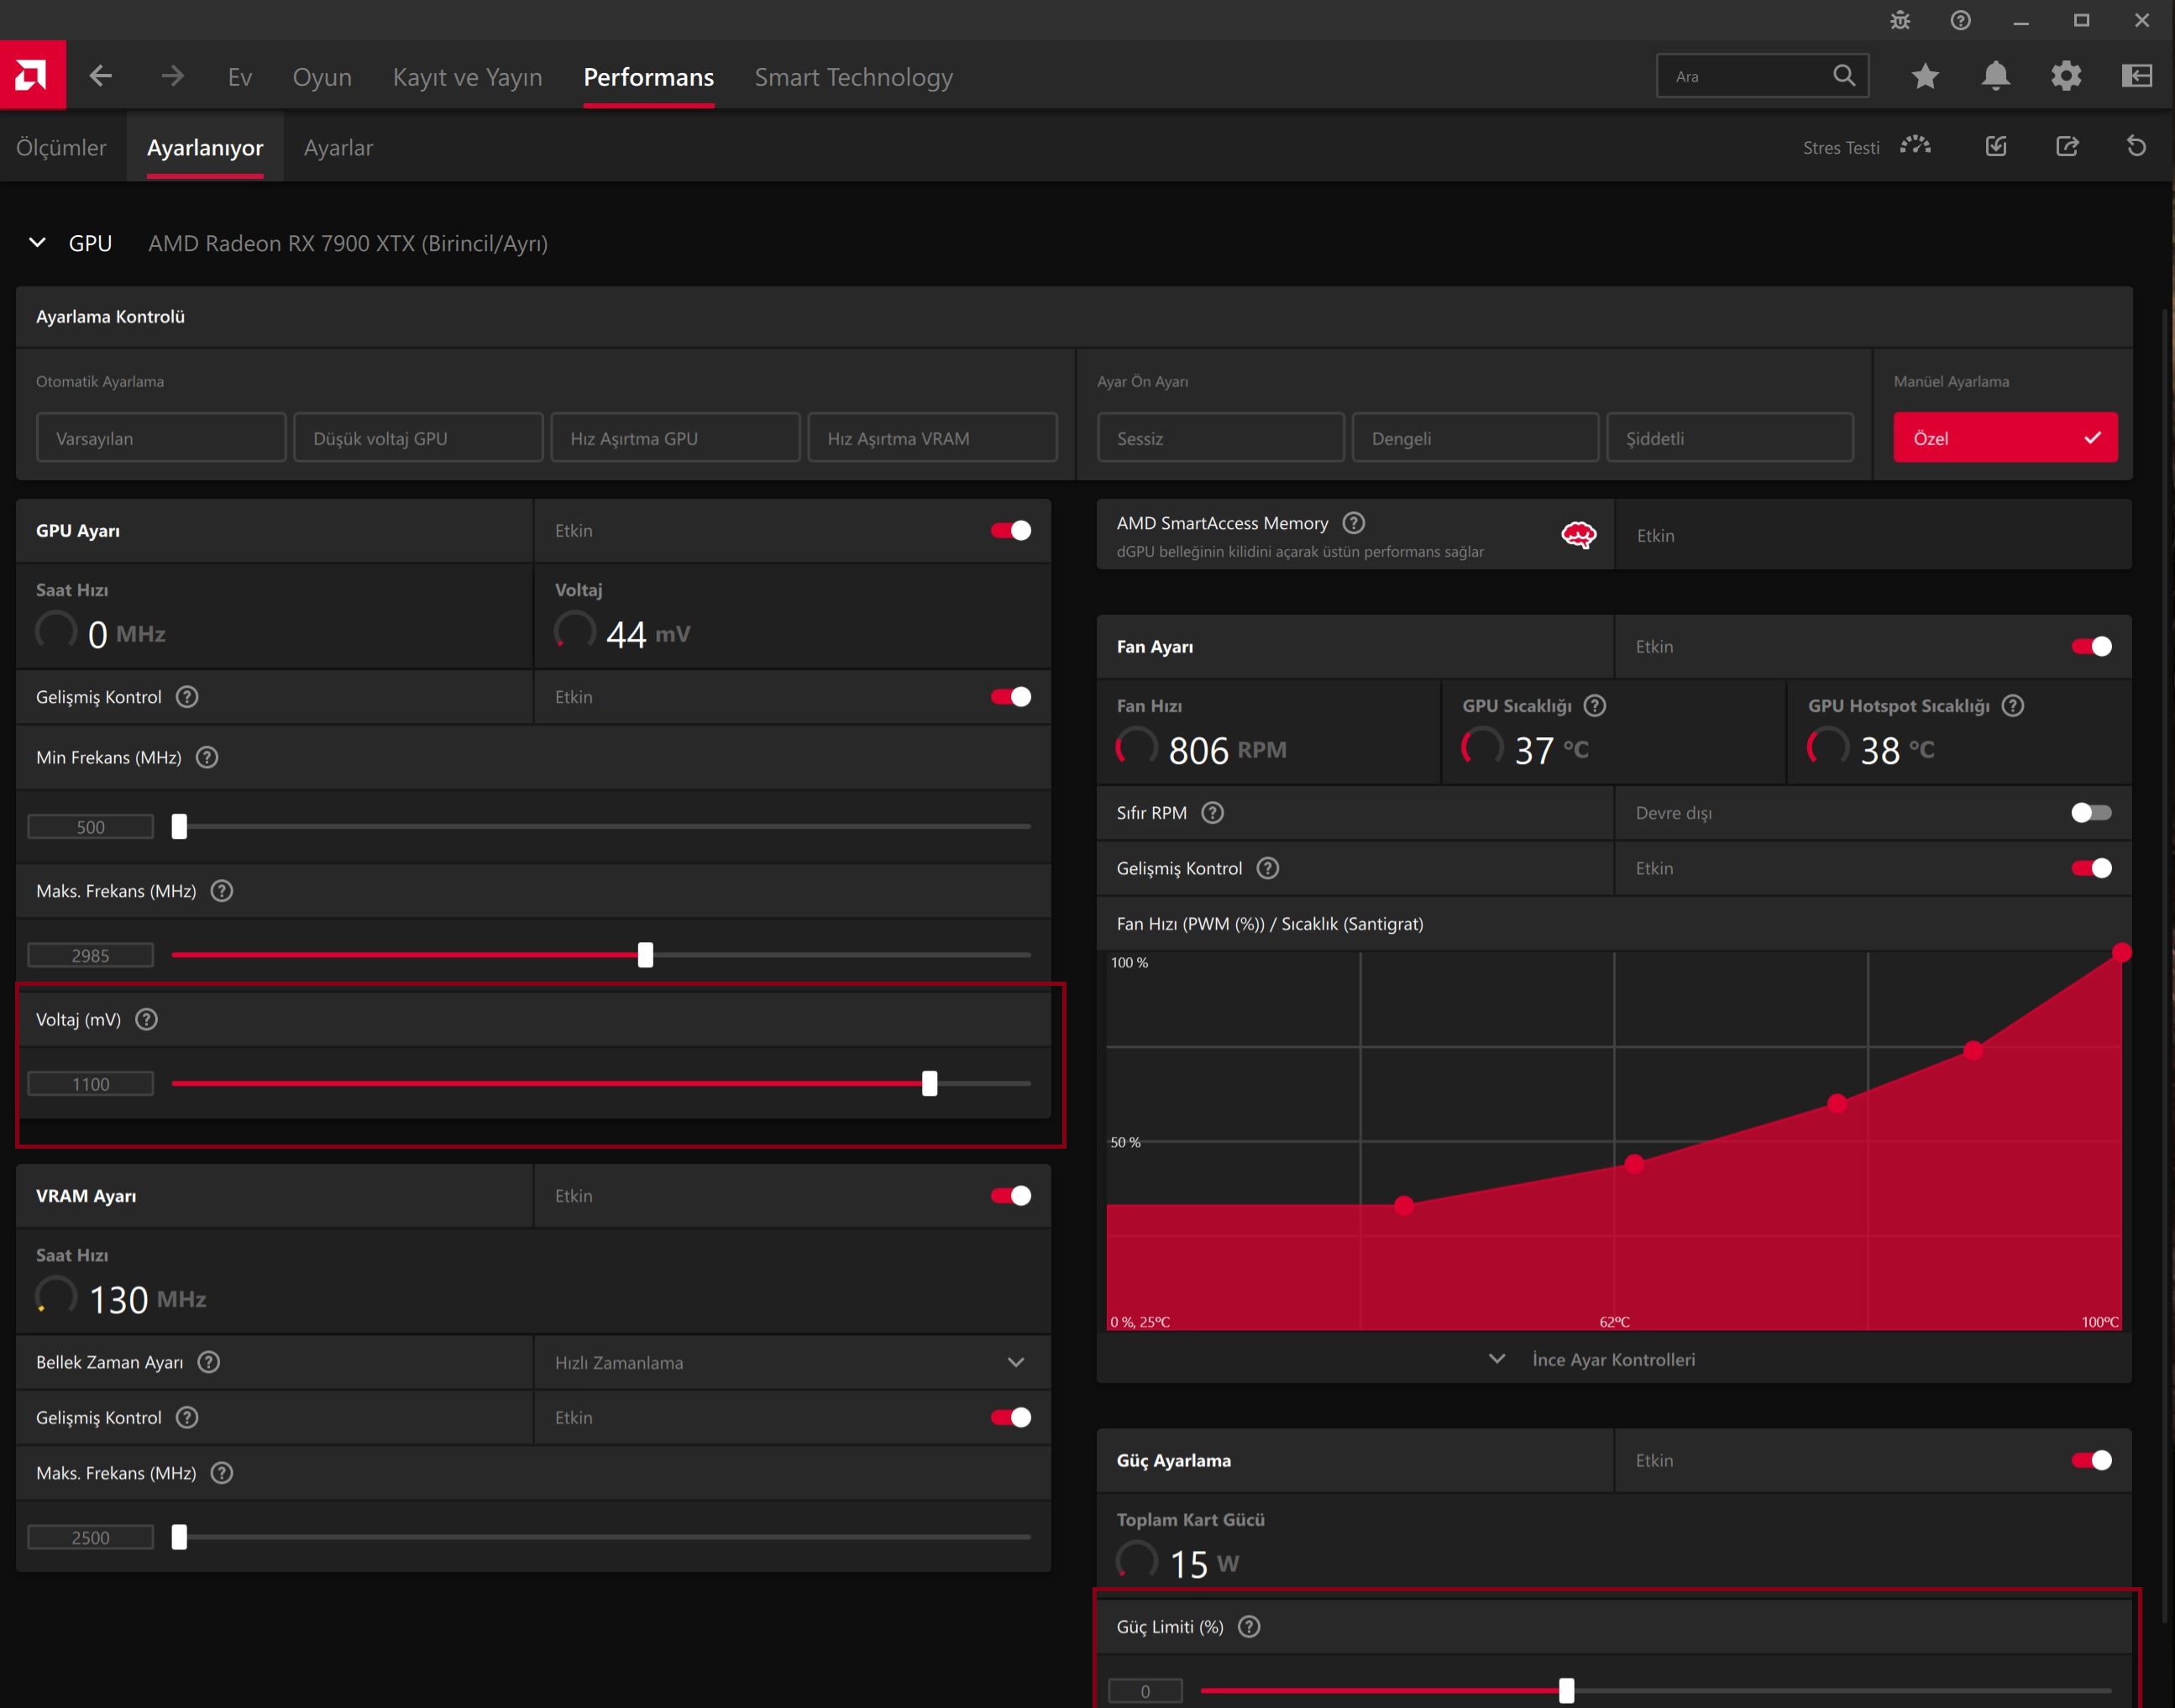Click the export profile share icon
Screen dimensions: 2175x1708
coord(2067,147)
